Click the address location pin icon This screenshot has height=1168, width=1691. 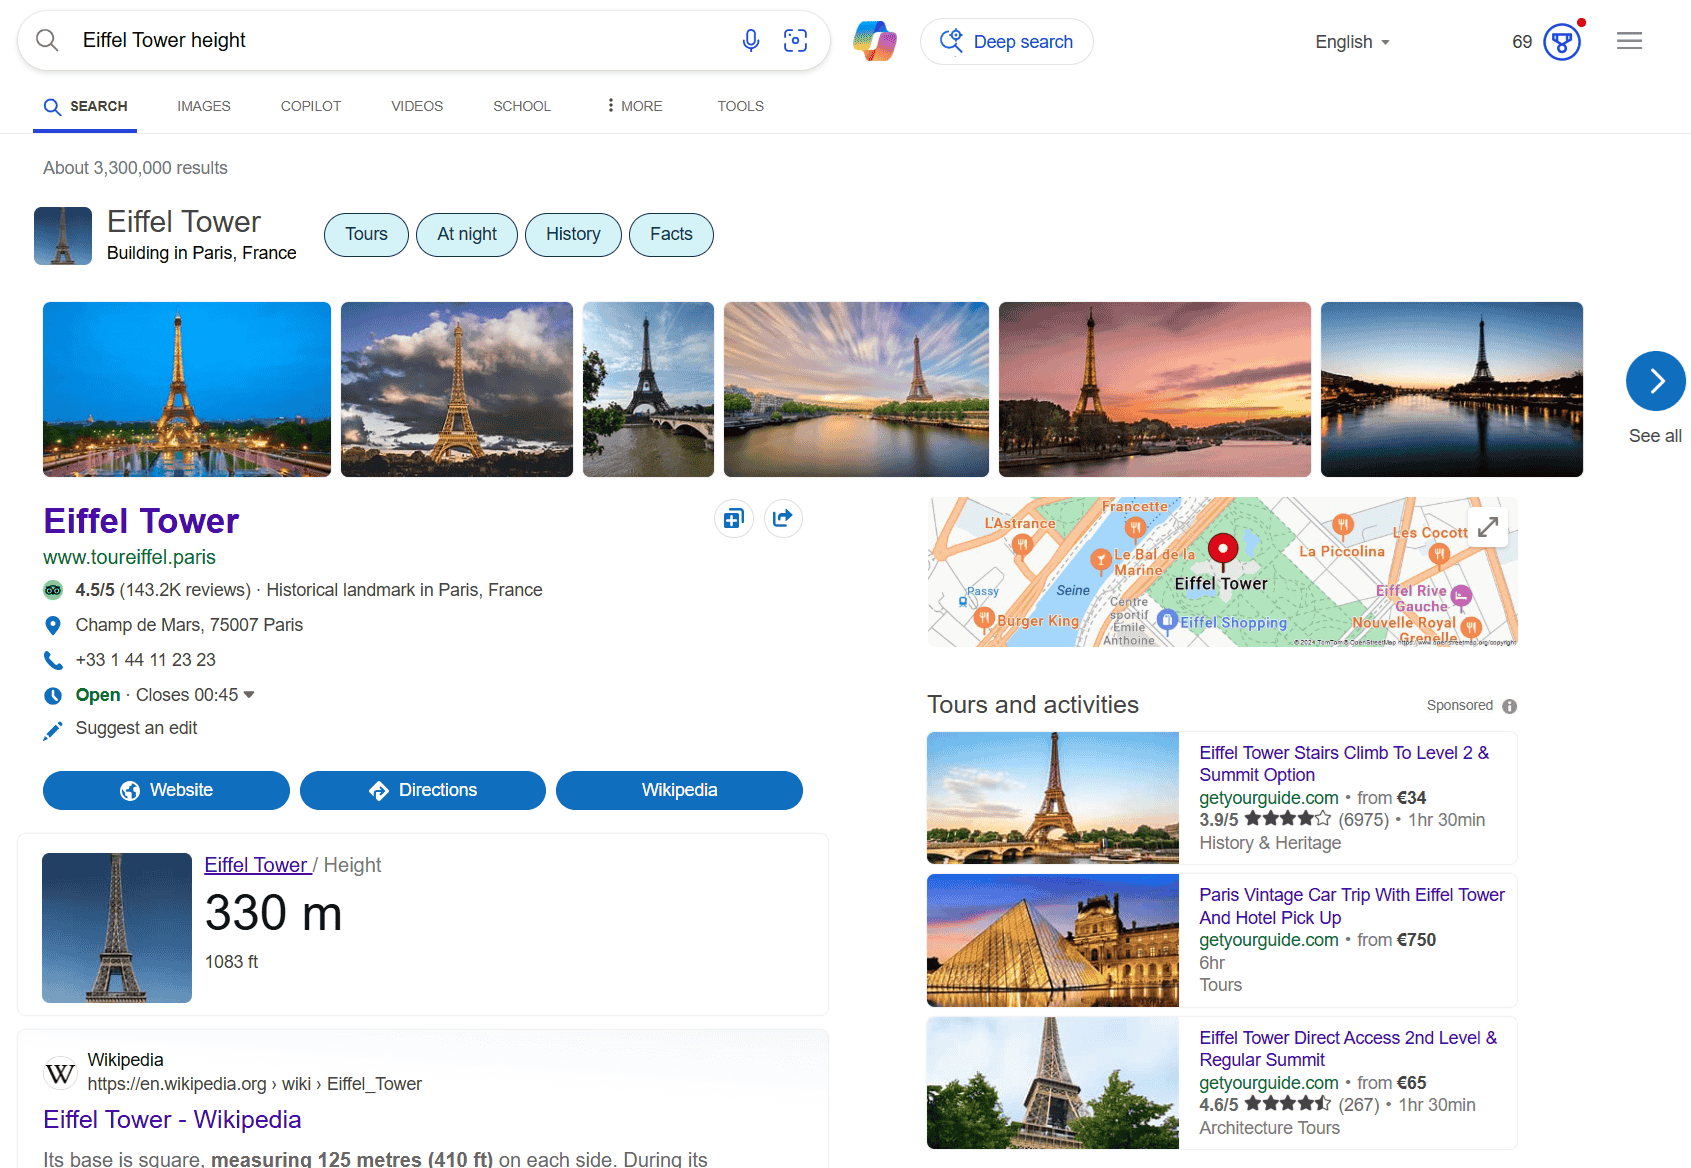tap(53, 625)
